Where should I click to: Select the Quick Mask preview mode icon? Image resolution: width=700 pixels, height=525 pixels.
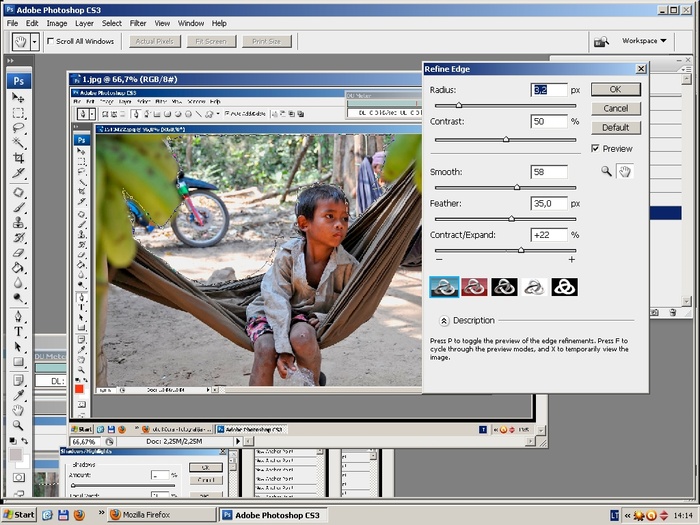pyautogui.click(x=474, y=287)
